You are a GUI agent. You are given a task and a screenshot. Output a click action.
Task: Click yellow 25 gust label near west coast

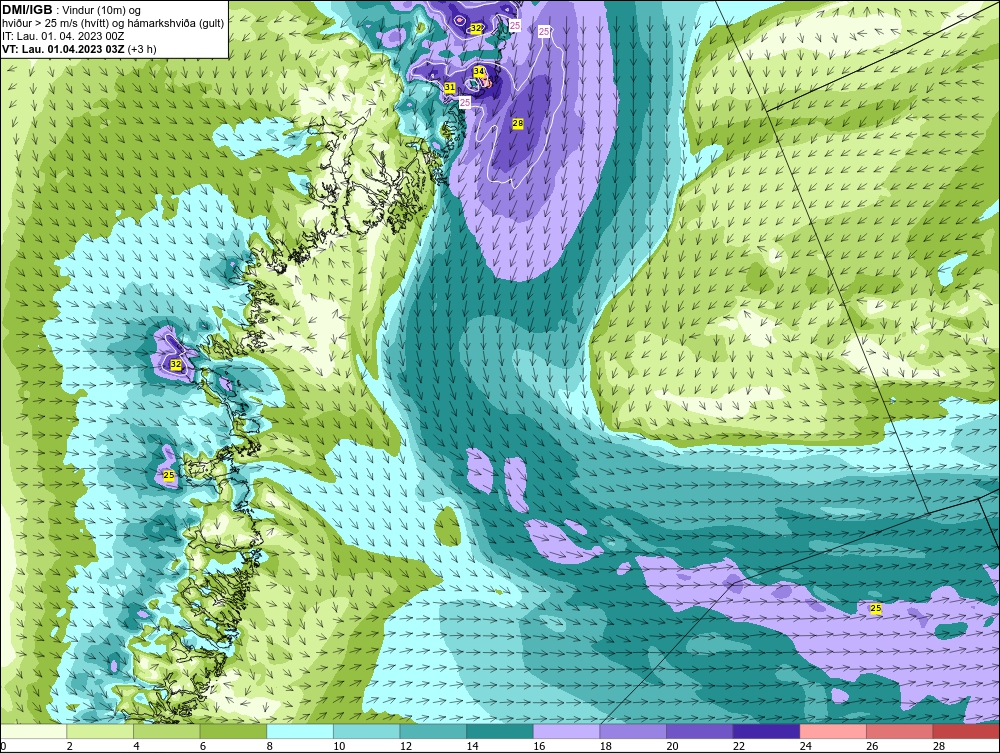[168, 475]
